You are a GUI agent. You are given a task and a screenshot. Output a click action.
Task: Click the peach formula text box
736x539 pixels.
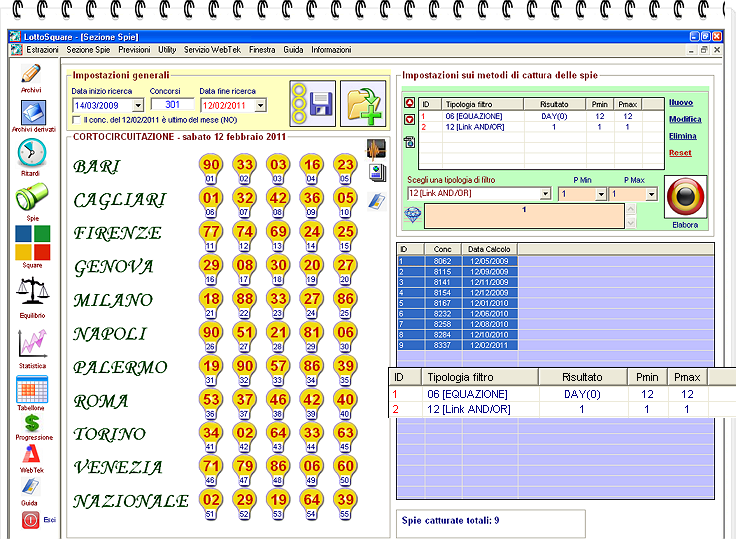point(524,216)
